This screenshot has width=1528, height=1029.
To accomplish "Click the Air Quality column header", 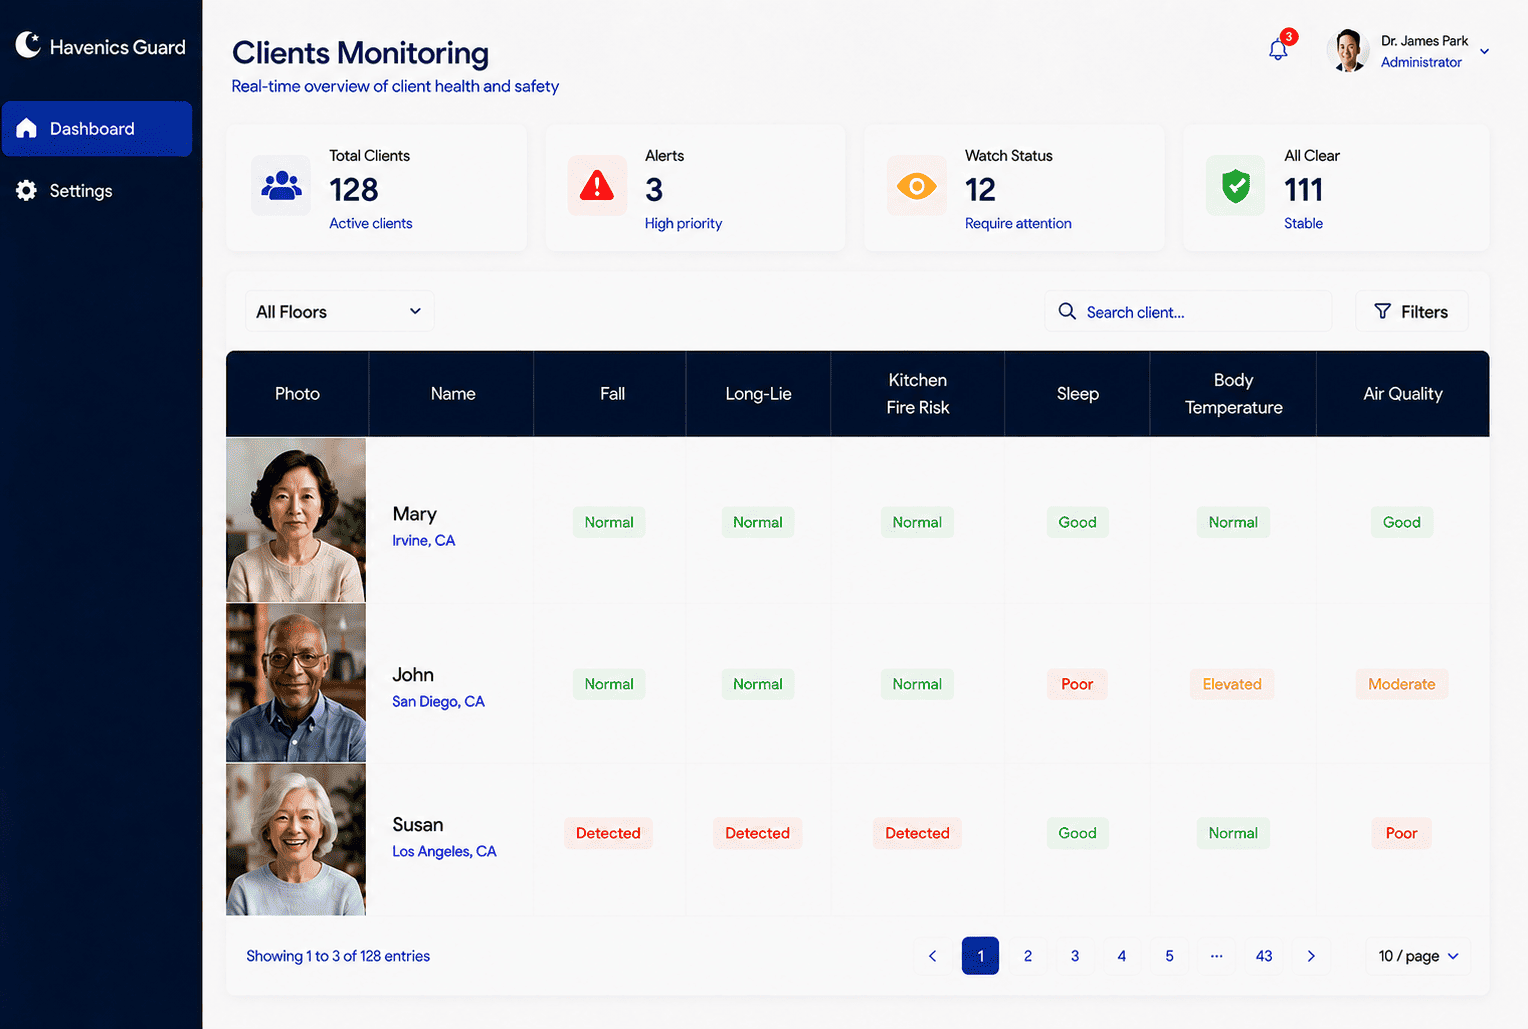I will click(x=1403, y=394).
